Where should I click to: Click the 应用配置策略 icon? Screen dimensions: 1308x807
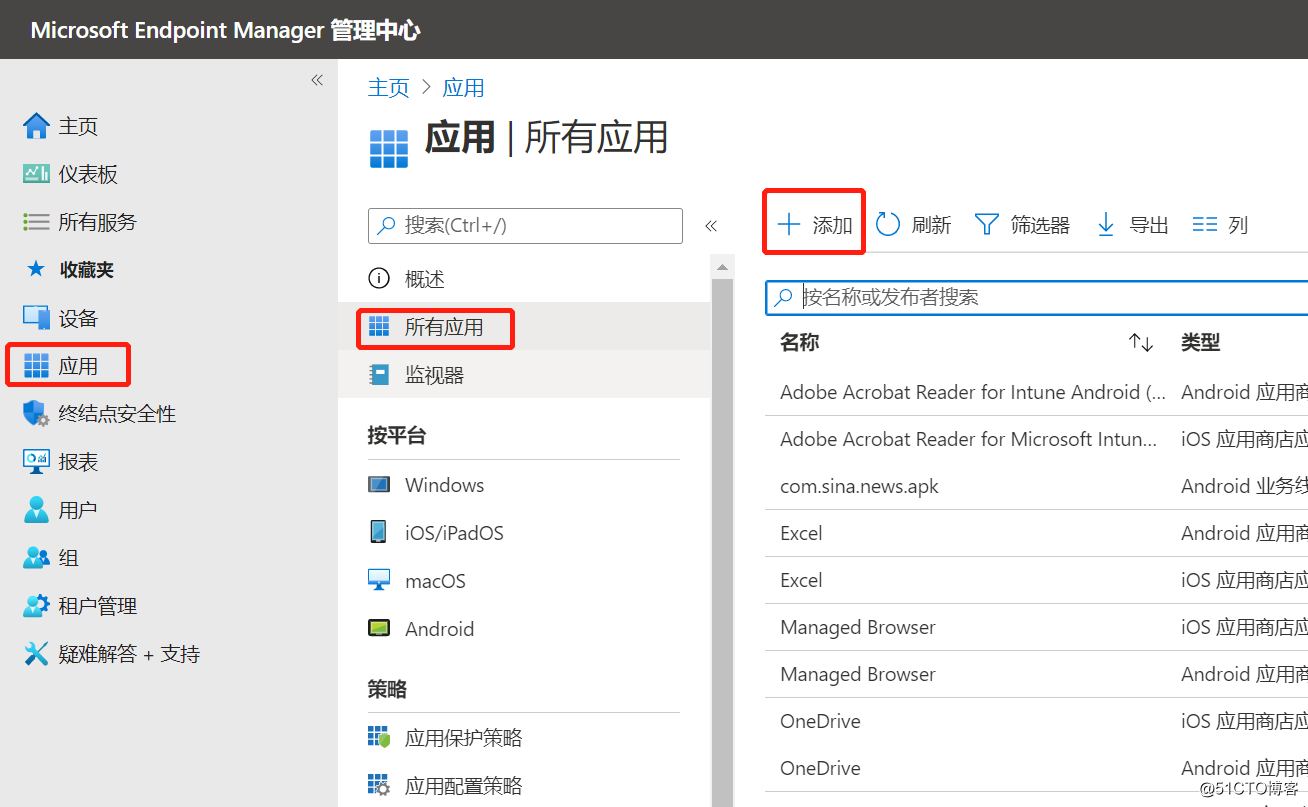pyautogui.click(x=379, y=786)
